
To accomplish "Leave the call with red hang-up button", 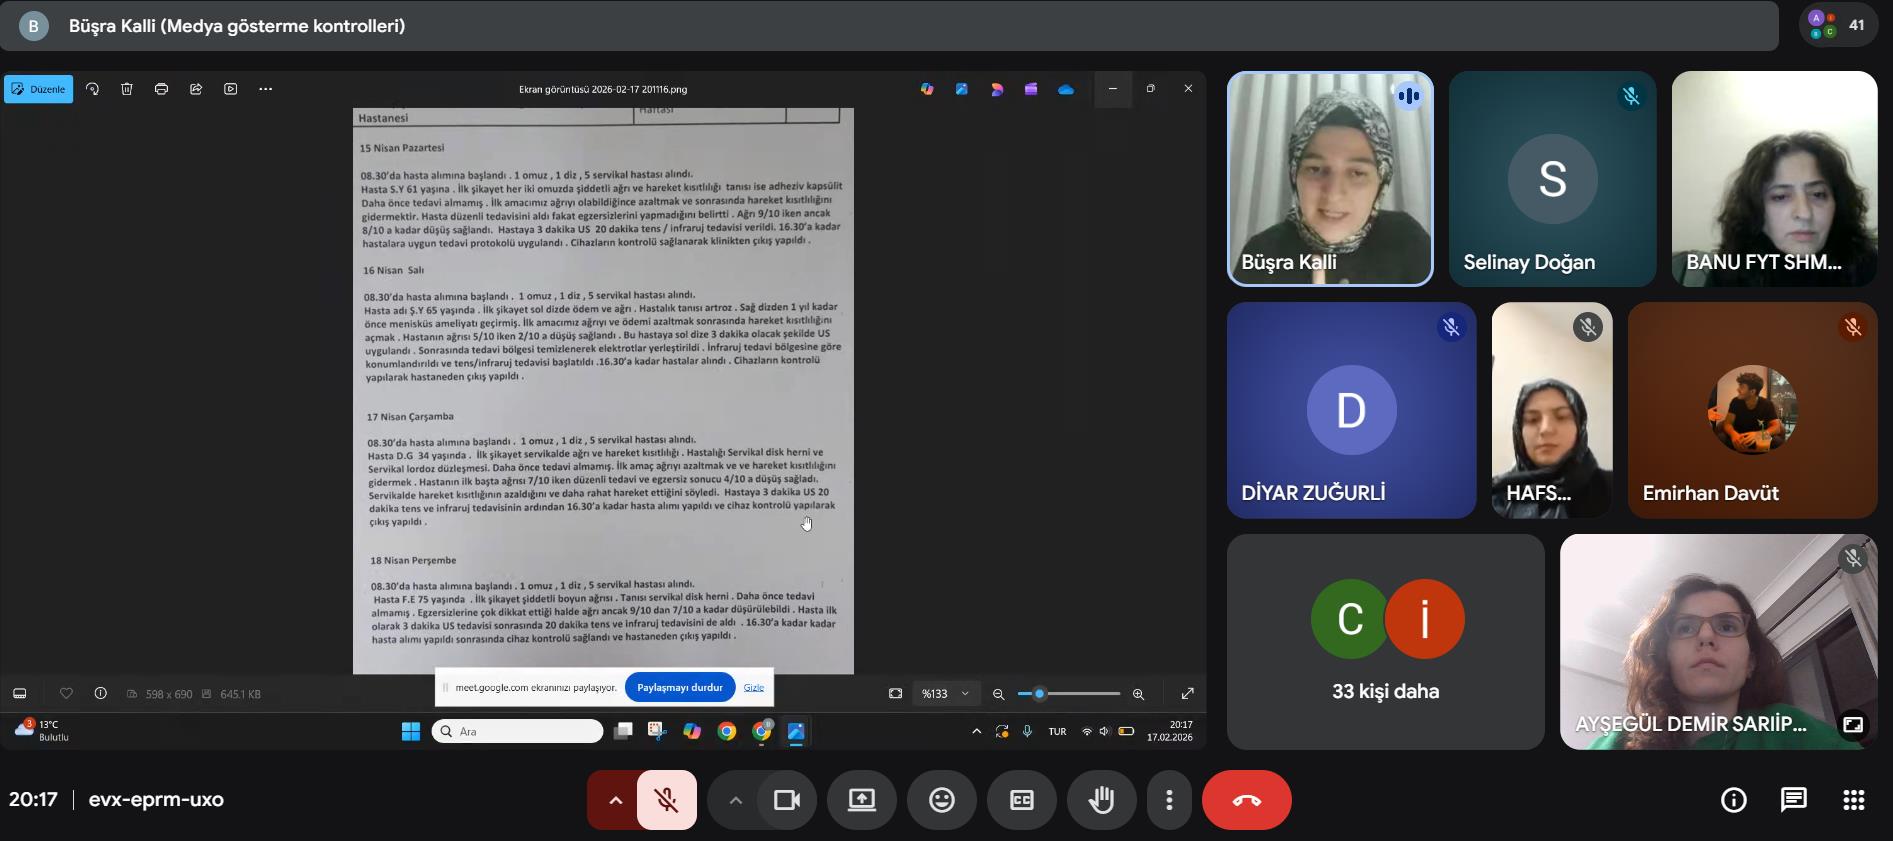I will point(1246,800).
